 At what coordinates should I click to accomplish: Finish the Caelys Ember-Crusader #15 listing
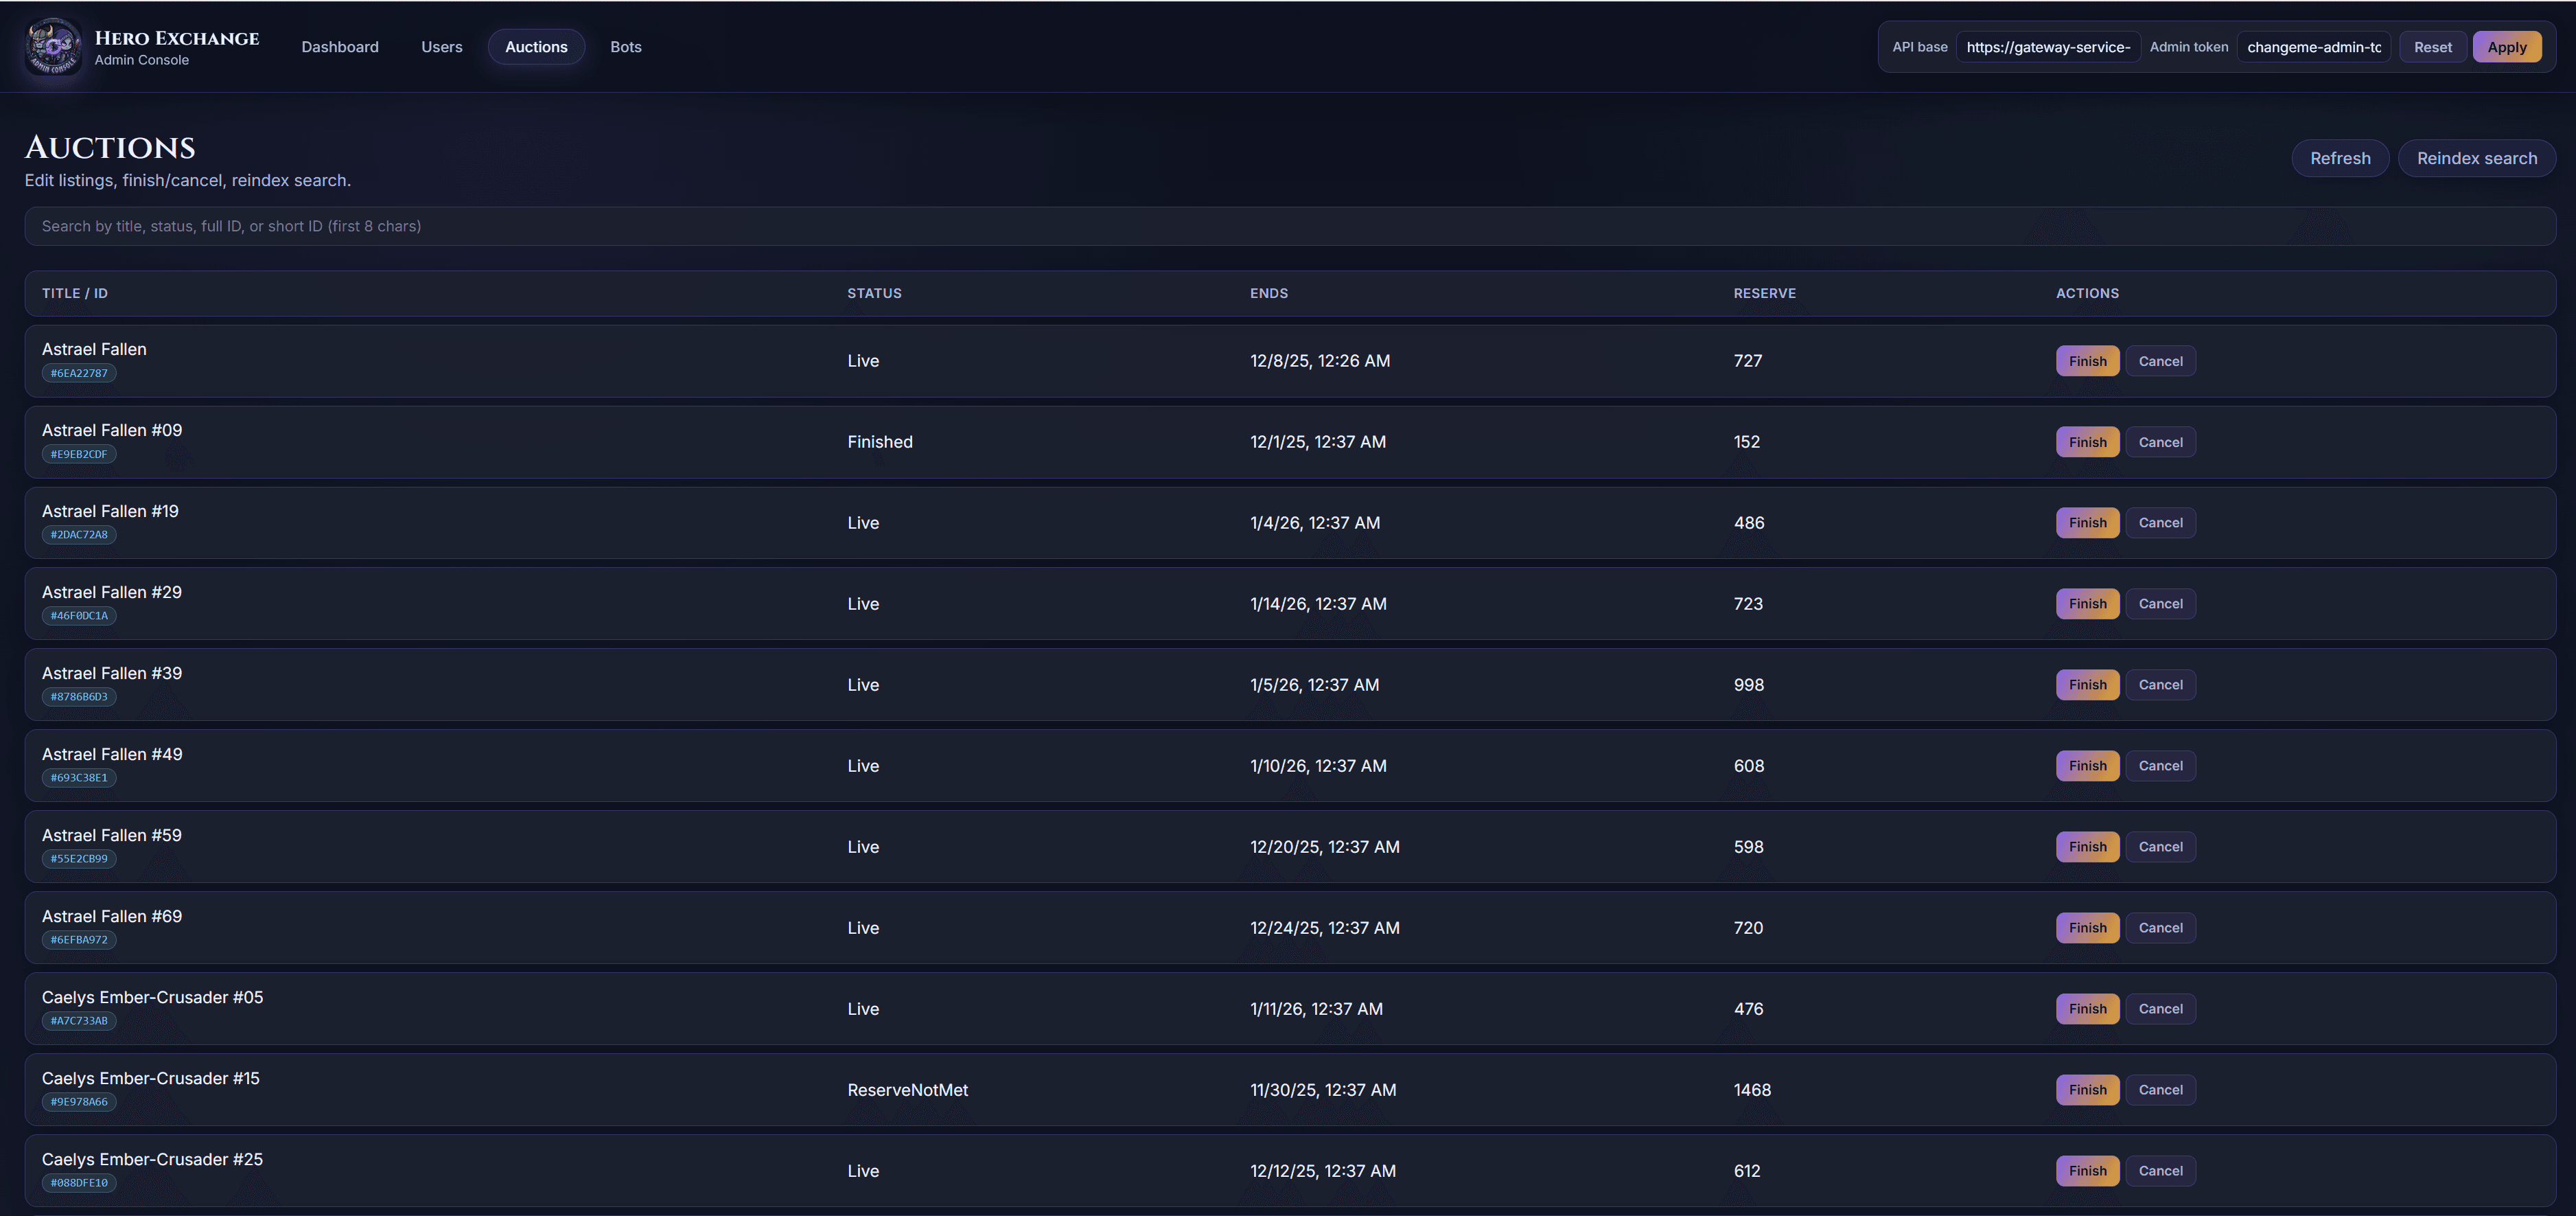point(2088,1089)
